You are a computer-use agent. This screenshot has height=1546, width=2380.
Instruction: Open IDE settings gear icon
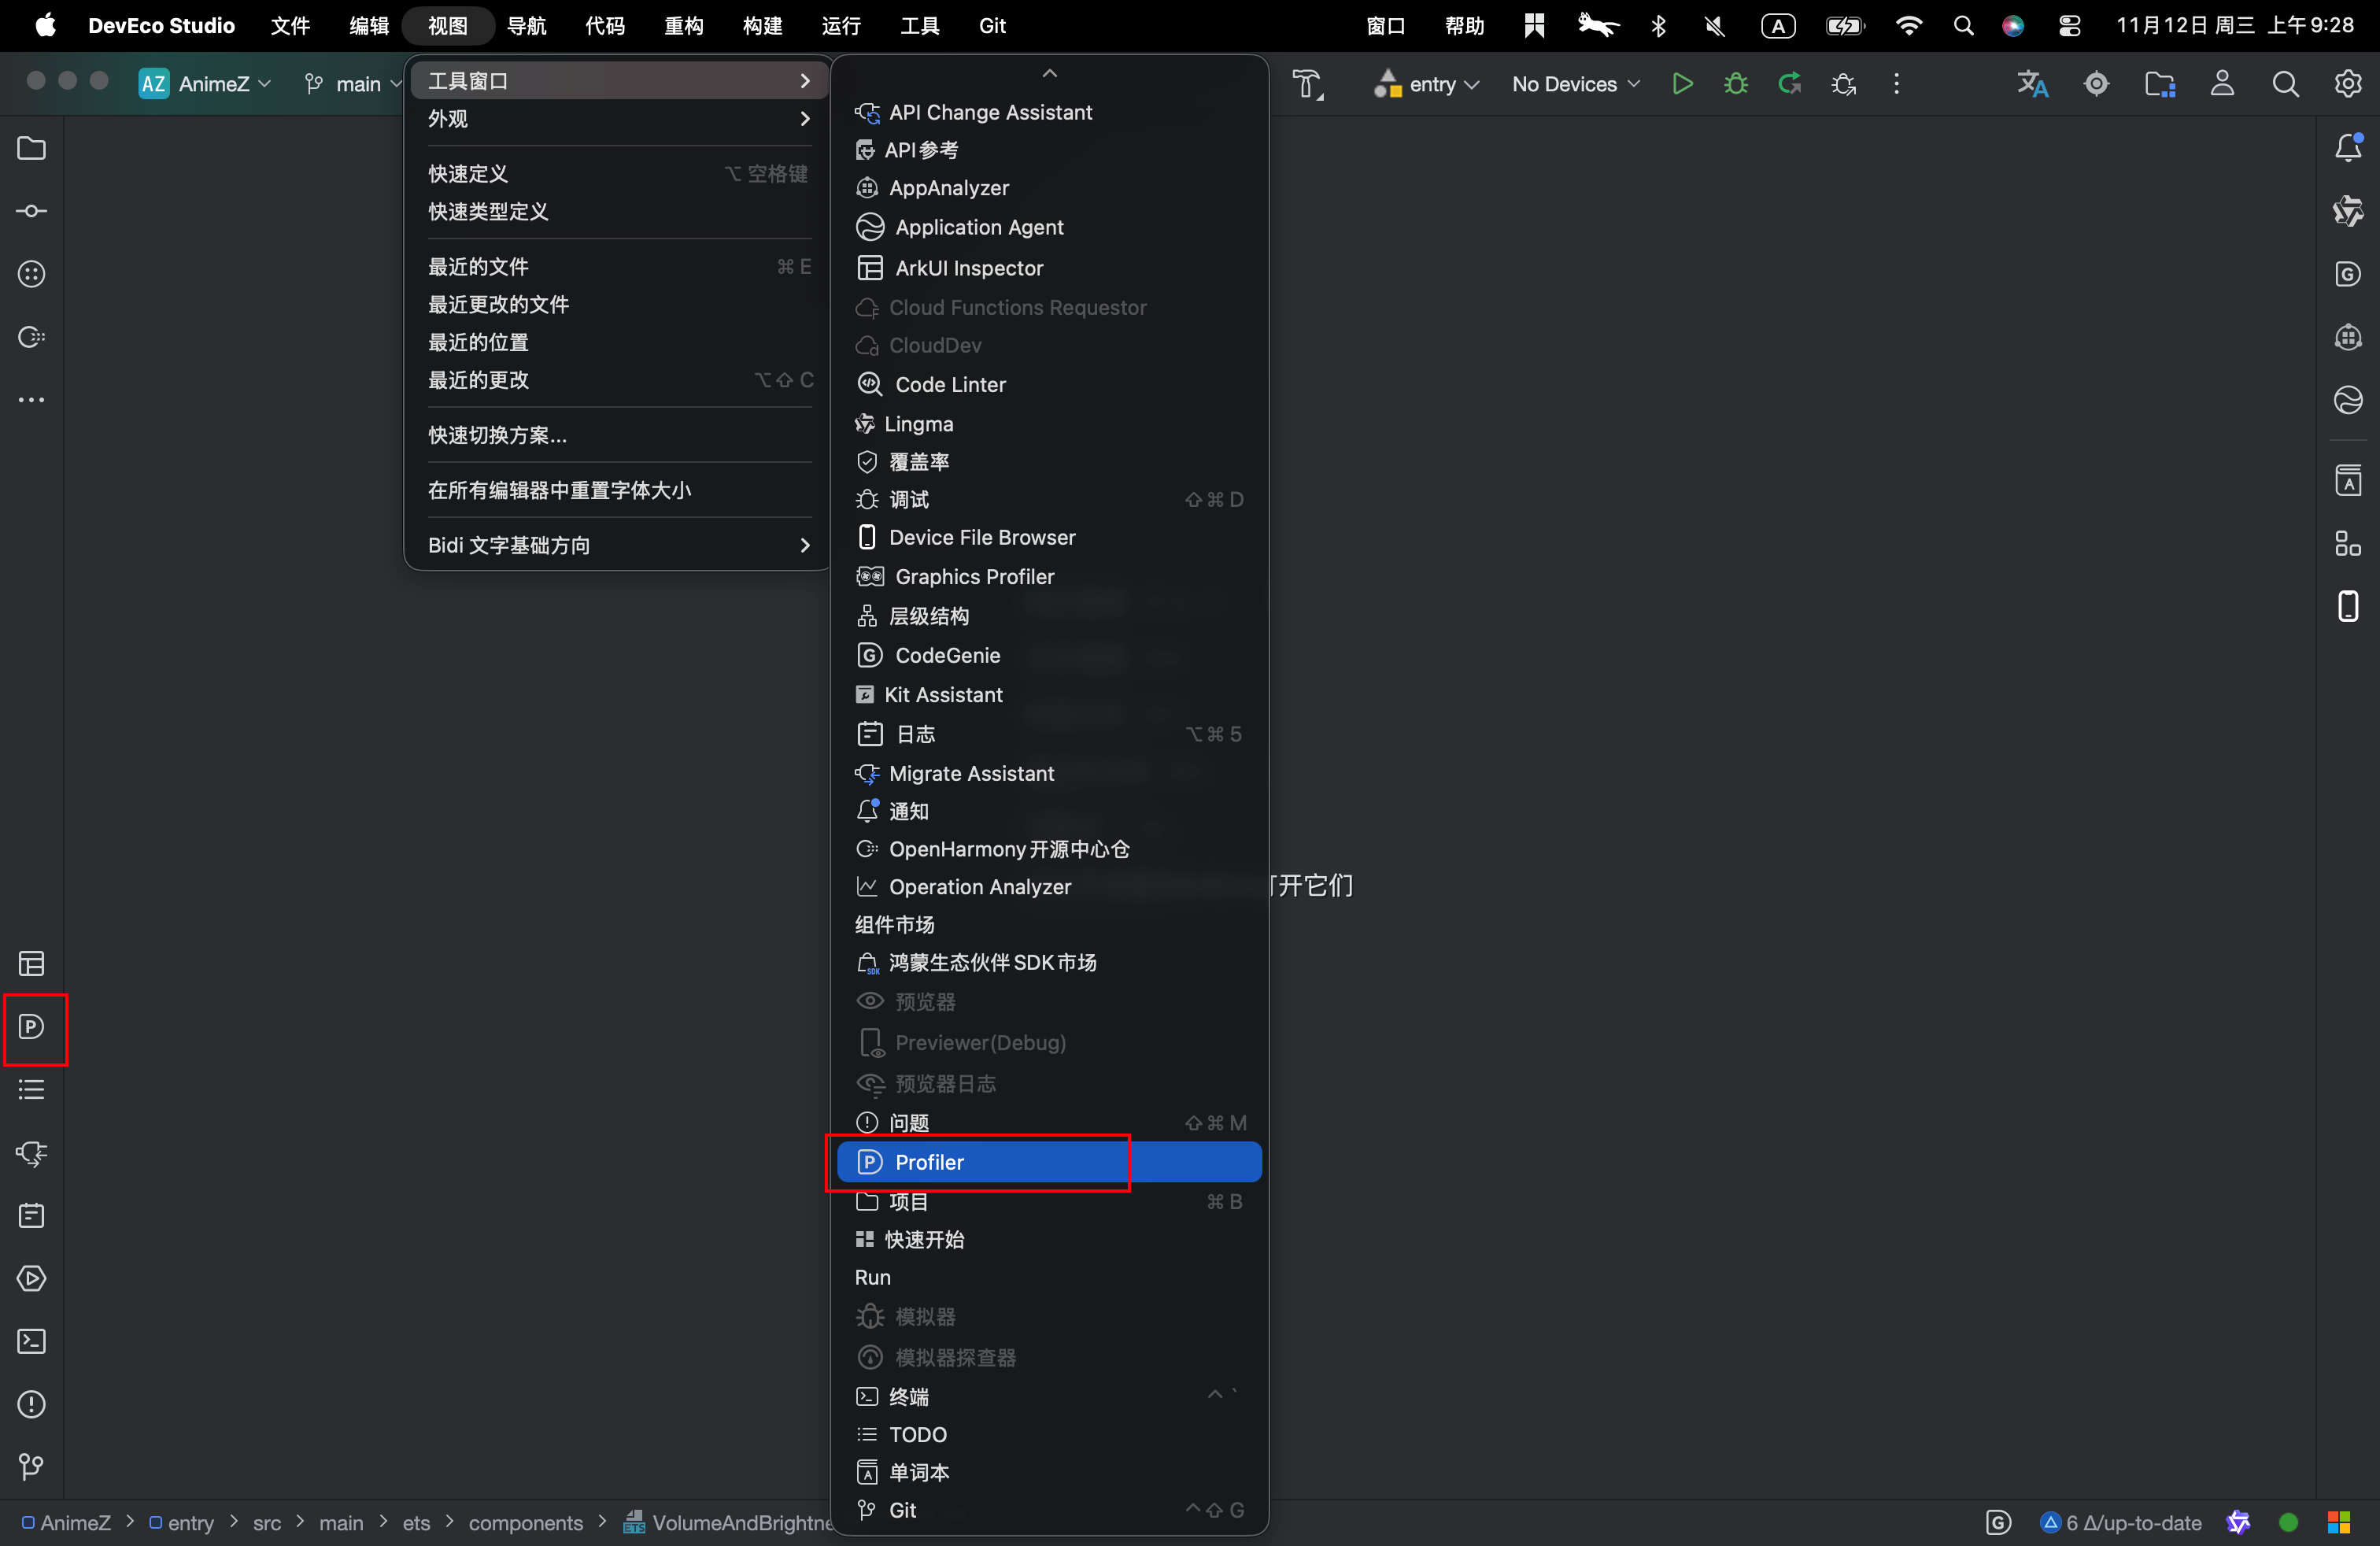(x=2347, y=84)
